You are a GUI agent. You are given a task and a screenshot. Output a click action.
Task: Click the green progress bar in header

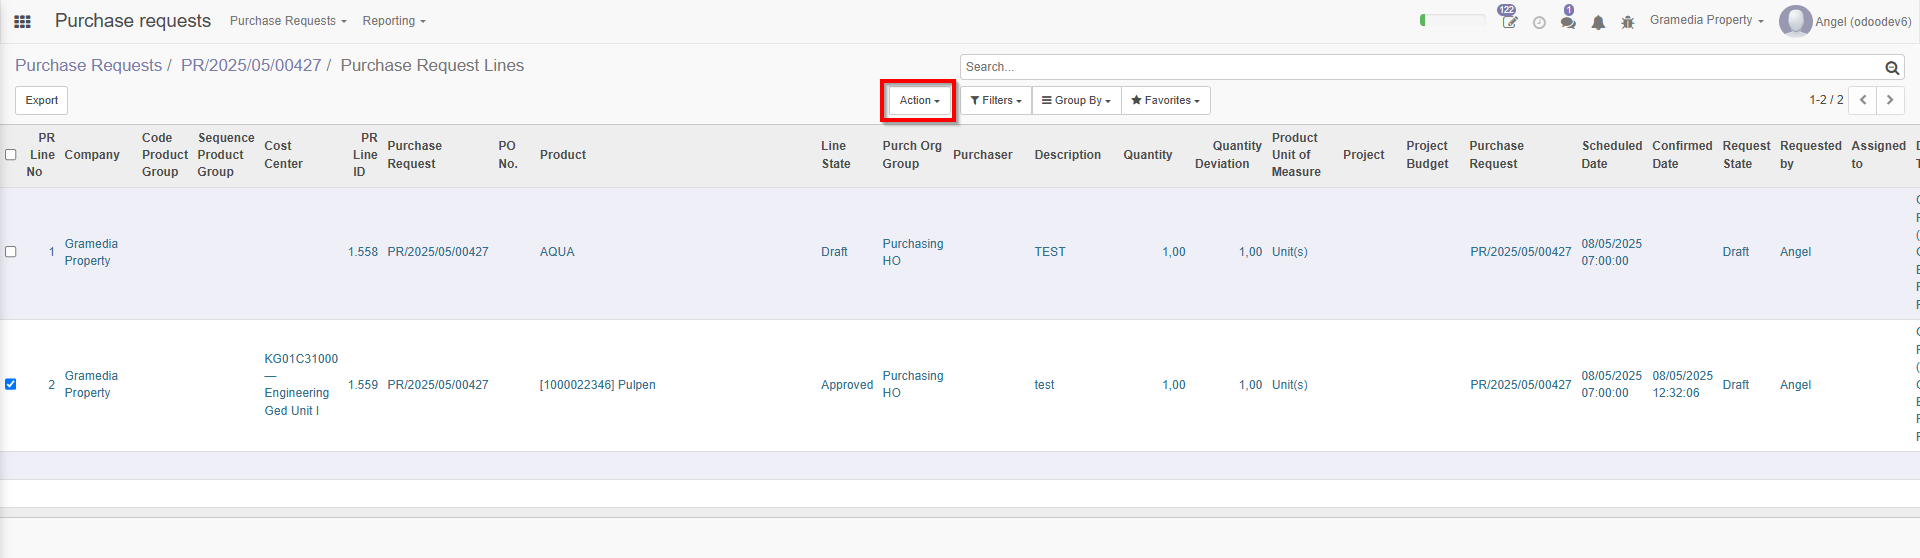click(x=1452, y=20)
